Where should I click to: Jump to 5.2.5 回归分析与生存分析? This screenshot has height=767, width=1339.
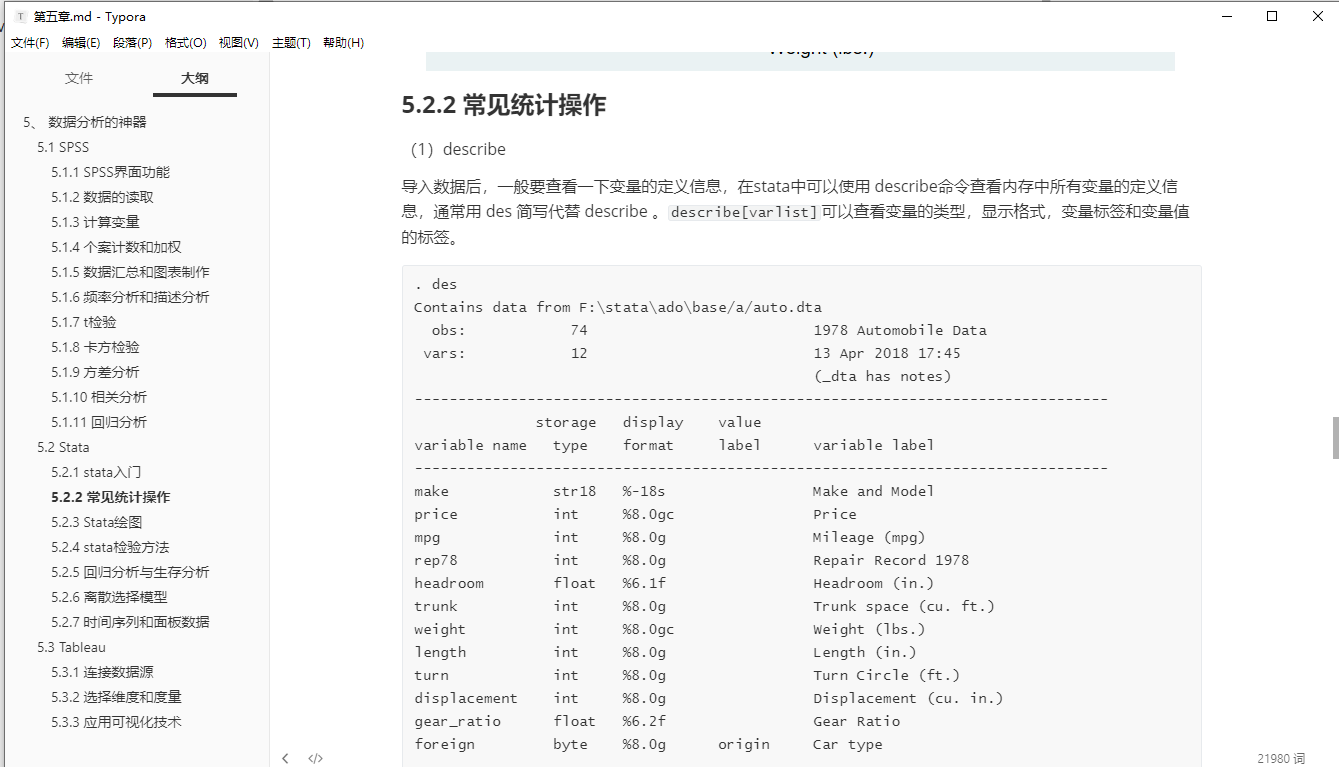tap(130, 572)
